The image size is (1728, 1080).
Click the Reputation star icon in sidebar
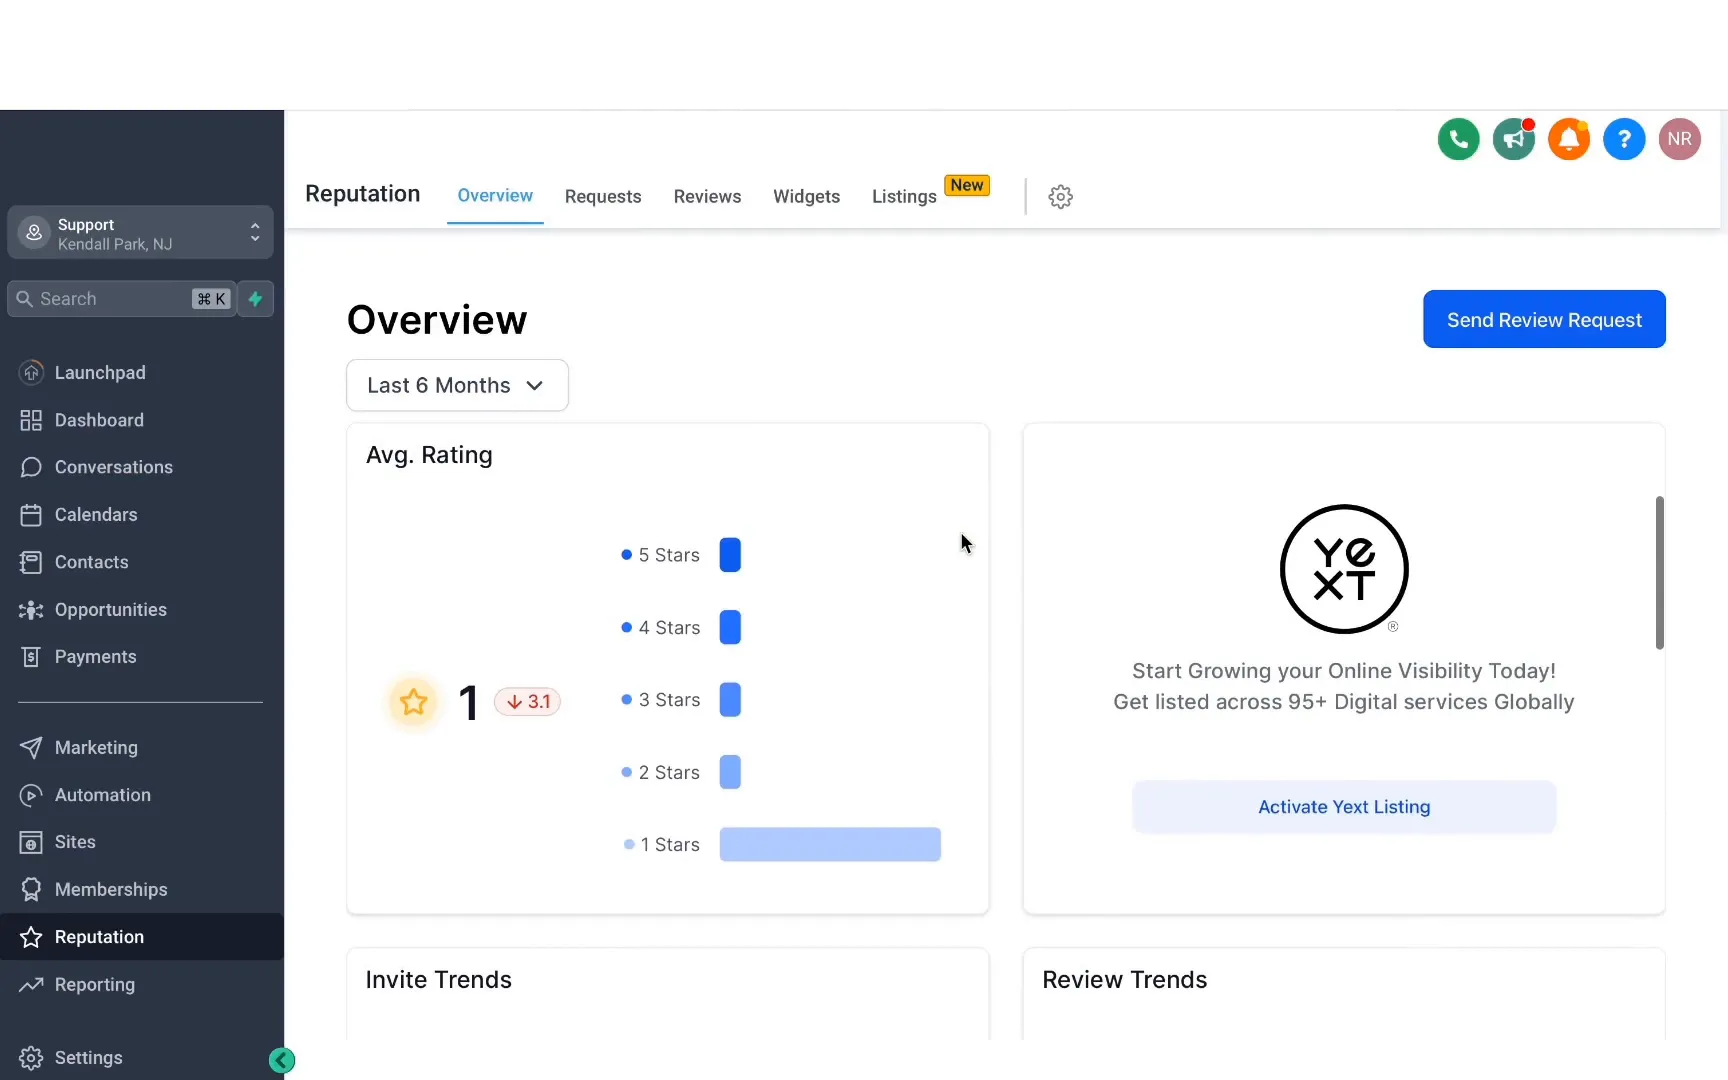(31, 937)
